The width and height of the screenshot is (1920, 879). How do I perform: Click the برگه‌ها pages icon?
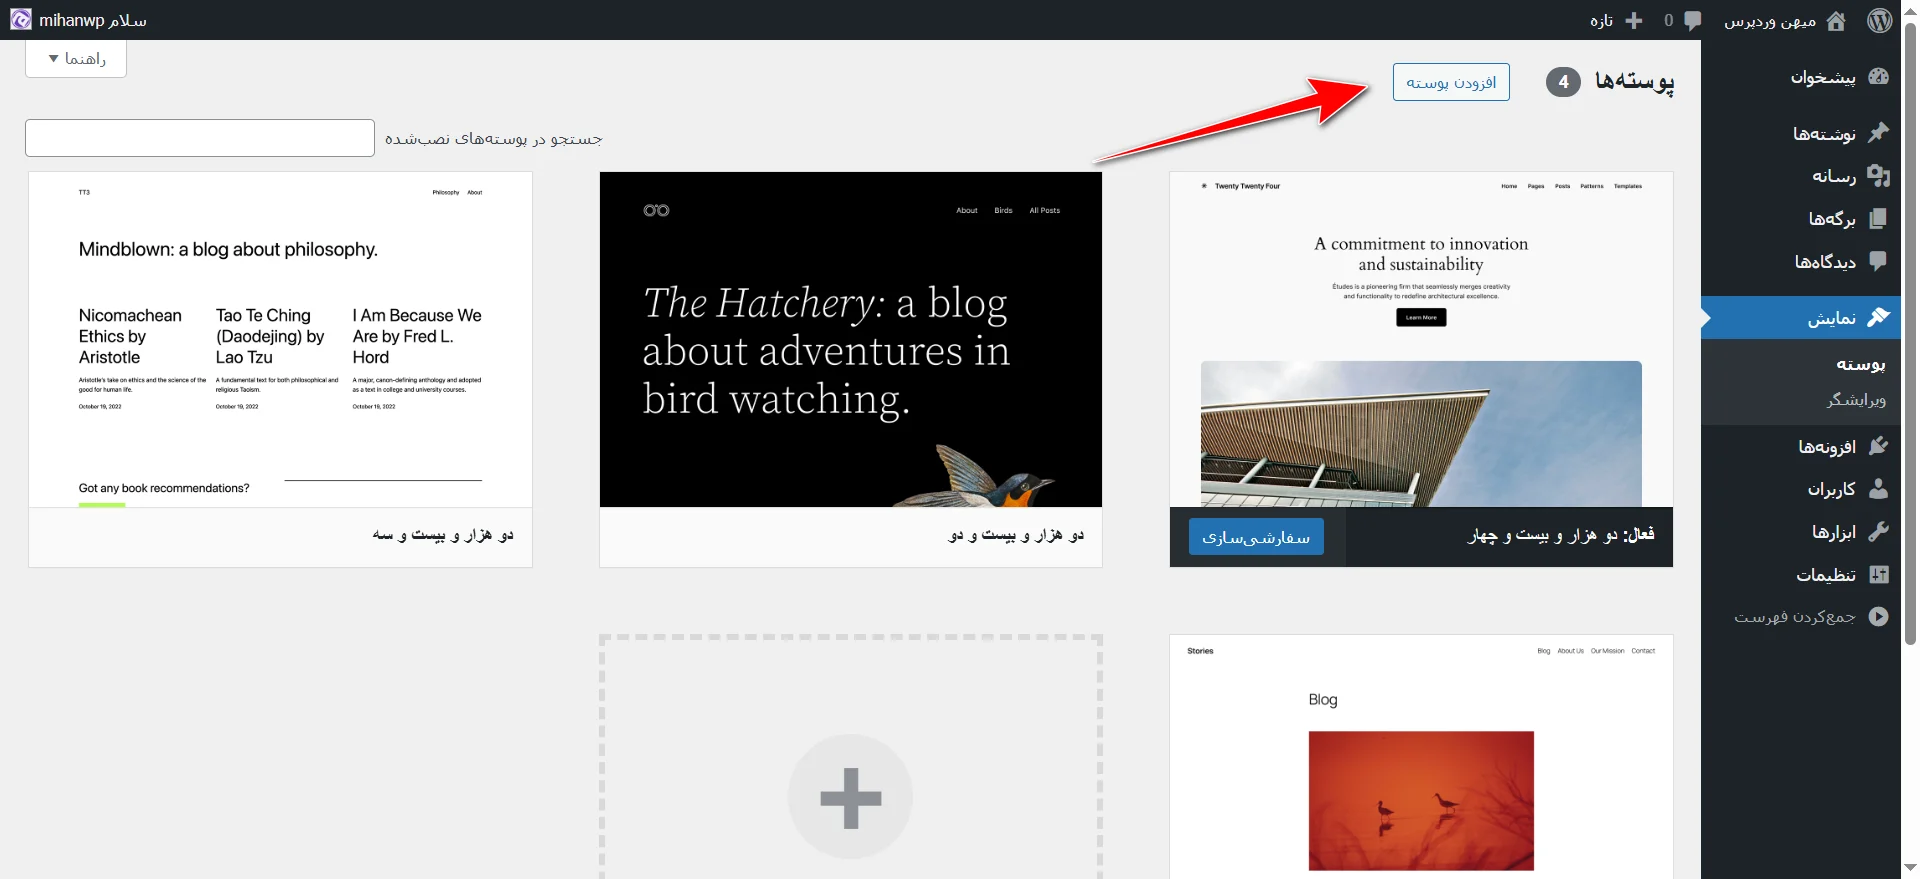[1879, 218]
